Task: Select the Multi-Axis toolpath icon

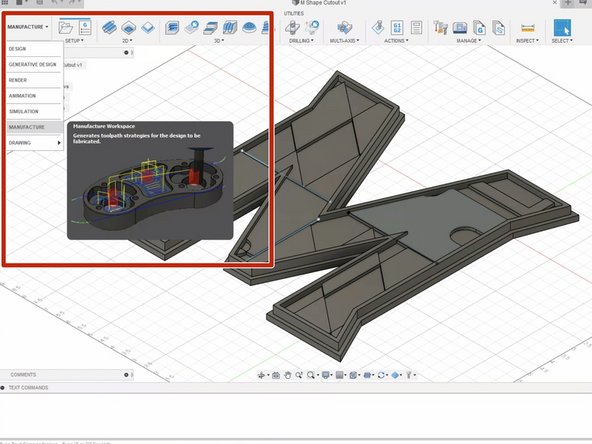Action: (x=344, y=28)
